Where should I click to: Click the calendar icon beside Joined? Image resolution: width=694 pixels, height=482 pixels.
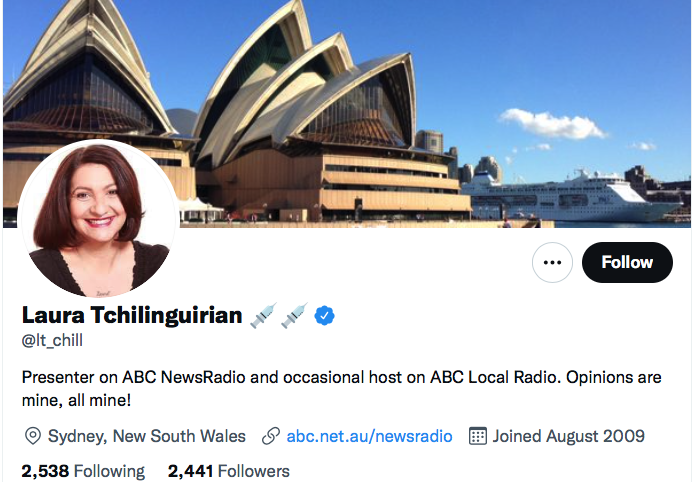tap(478, 436)
